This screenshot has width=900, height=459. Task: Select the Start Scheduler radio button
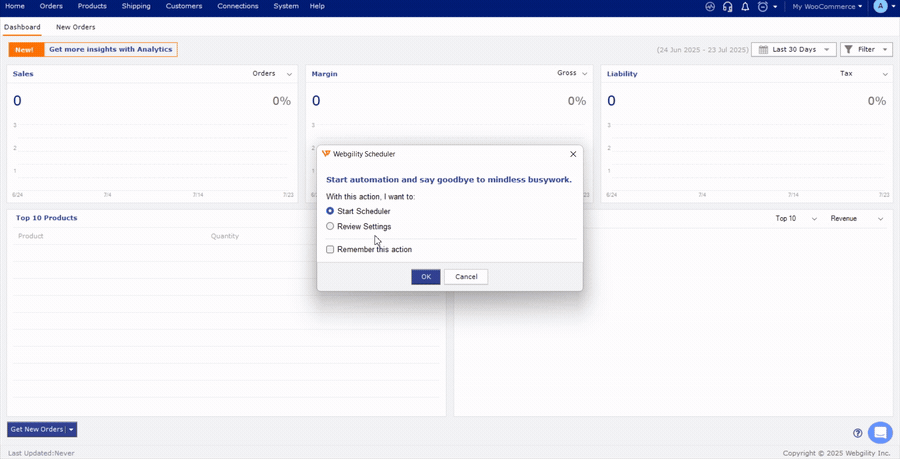click(x=330, y=211)
